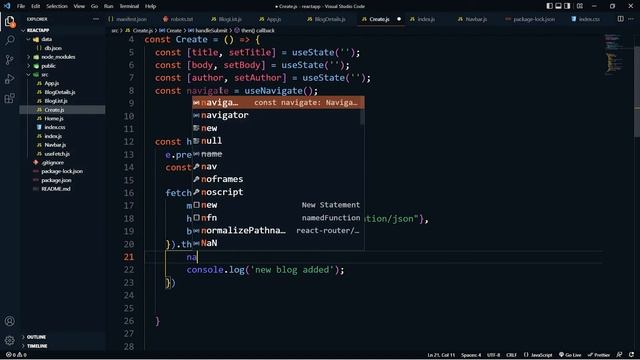This screenshot has width=640, height=360.
Task: Close Create.js tab via unsaved dot
Action: [x=399, y=19]
